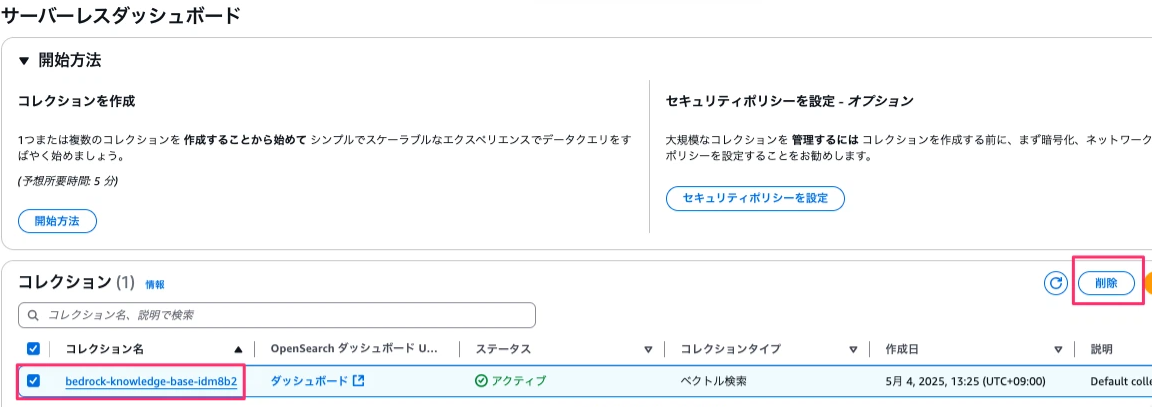Image resolution: width=1152 pixels, height=407 pixels.
Task: Click the 開始方法 button
Action: coord(57,220)
